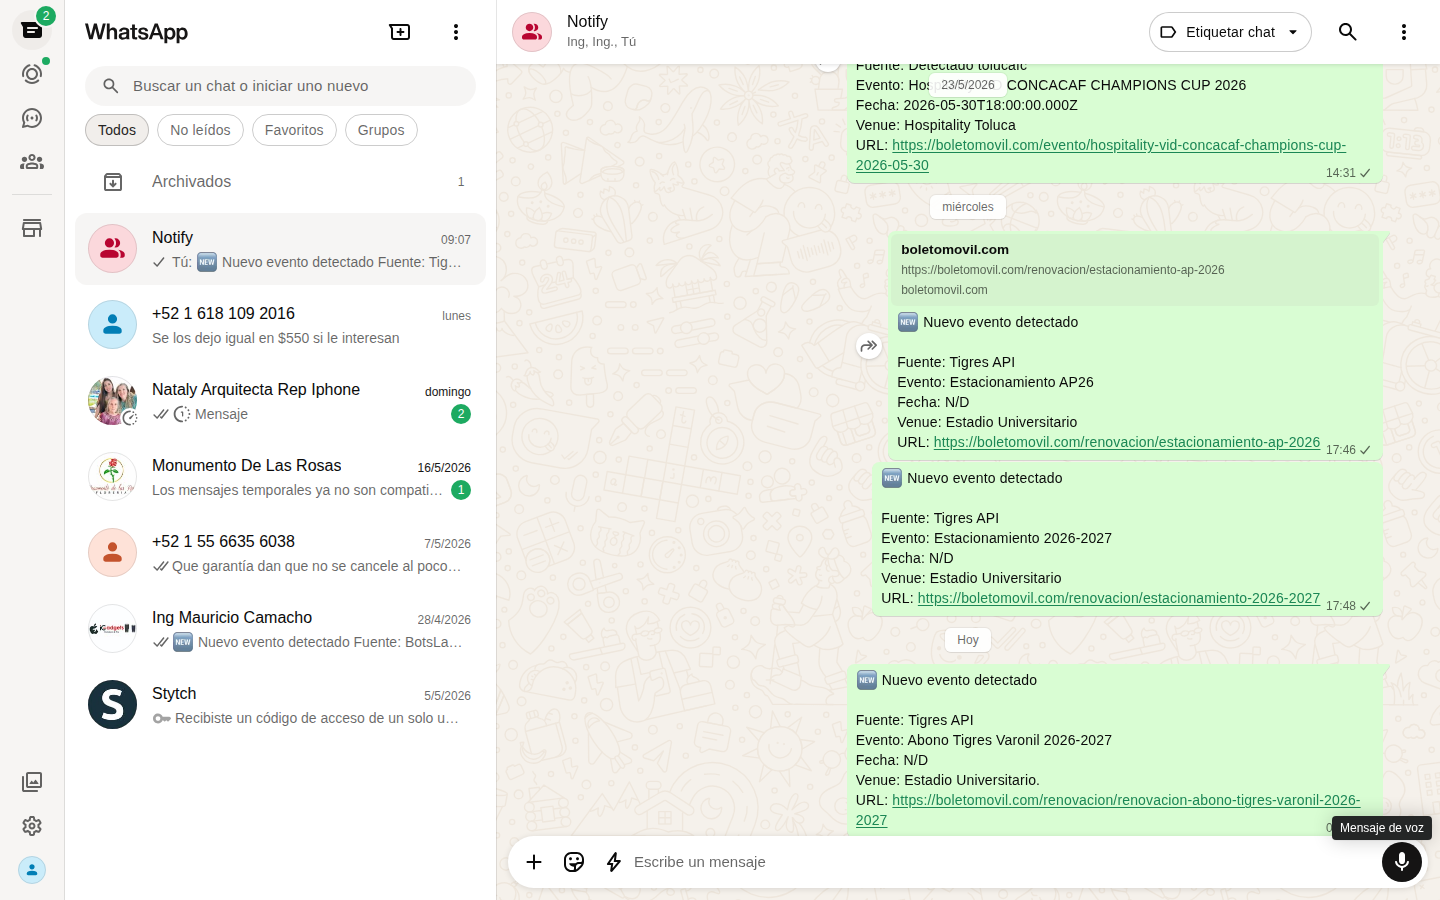Open the boletomovil.com link preview card
This screenshot has width=1440, height=900.
[1135, 269]
